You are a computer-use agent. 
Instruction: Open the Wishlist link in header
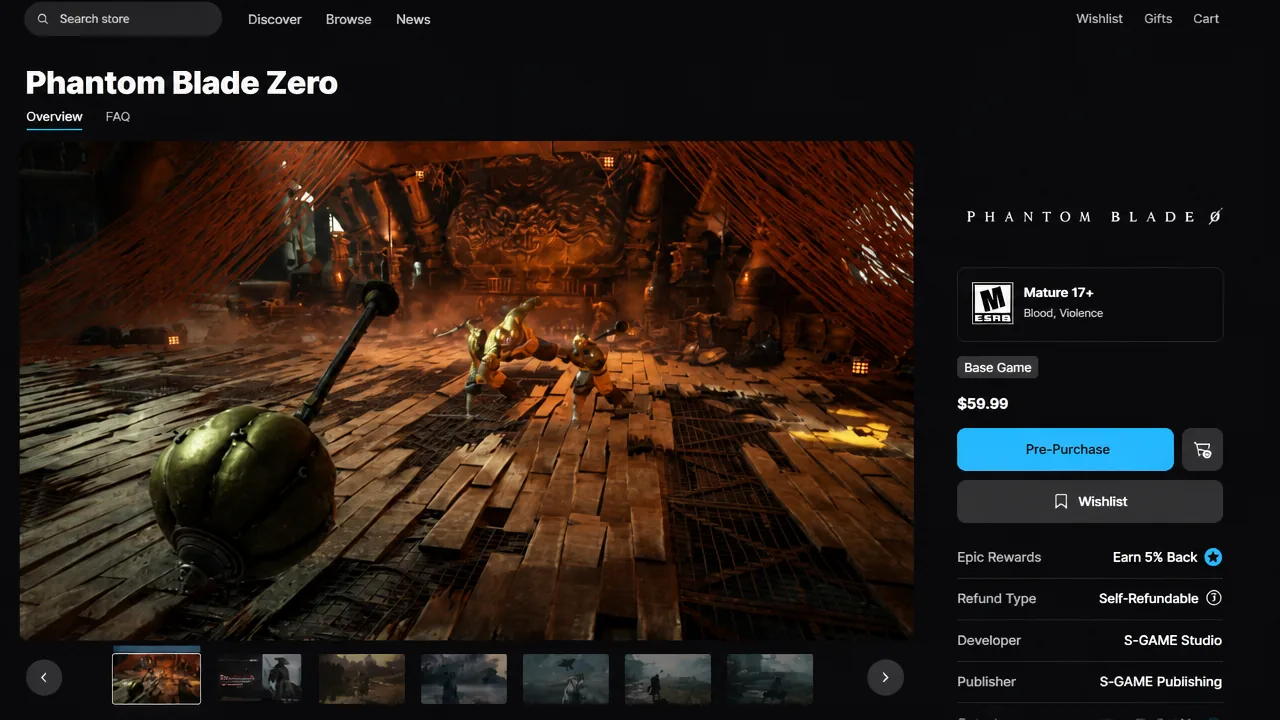(x=1099, y=19)
